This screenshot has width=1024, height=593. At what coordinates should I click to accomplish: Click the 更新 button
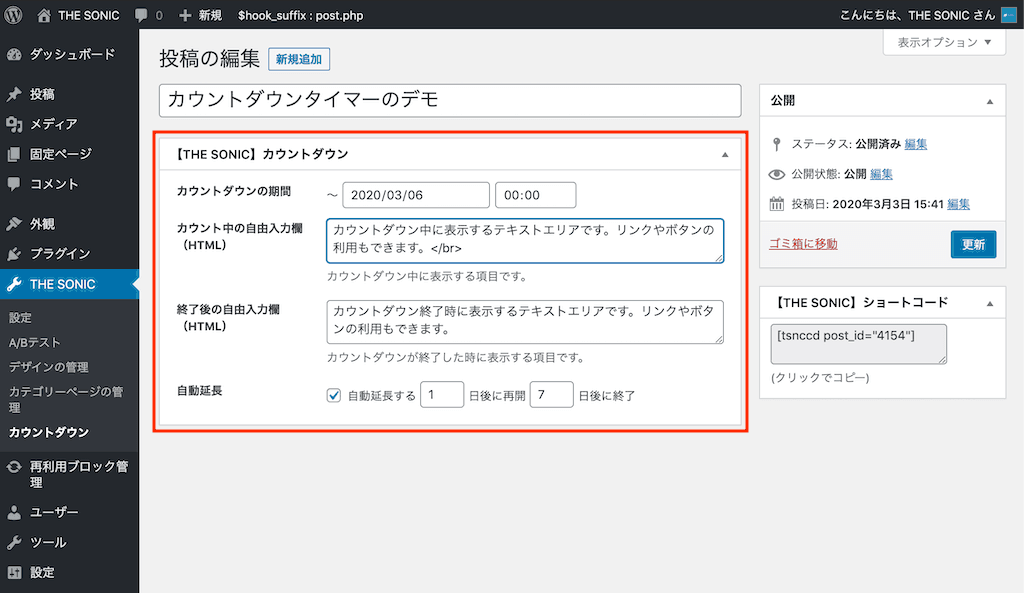[973, 244]
